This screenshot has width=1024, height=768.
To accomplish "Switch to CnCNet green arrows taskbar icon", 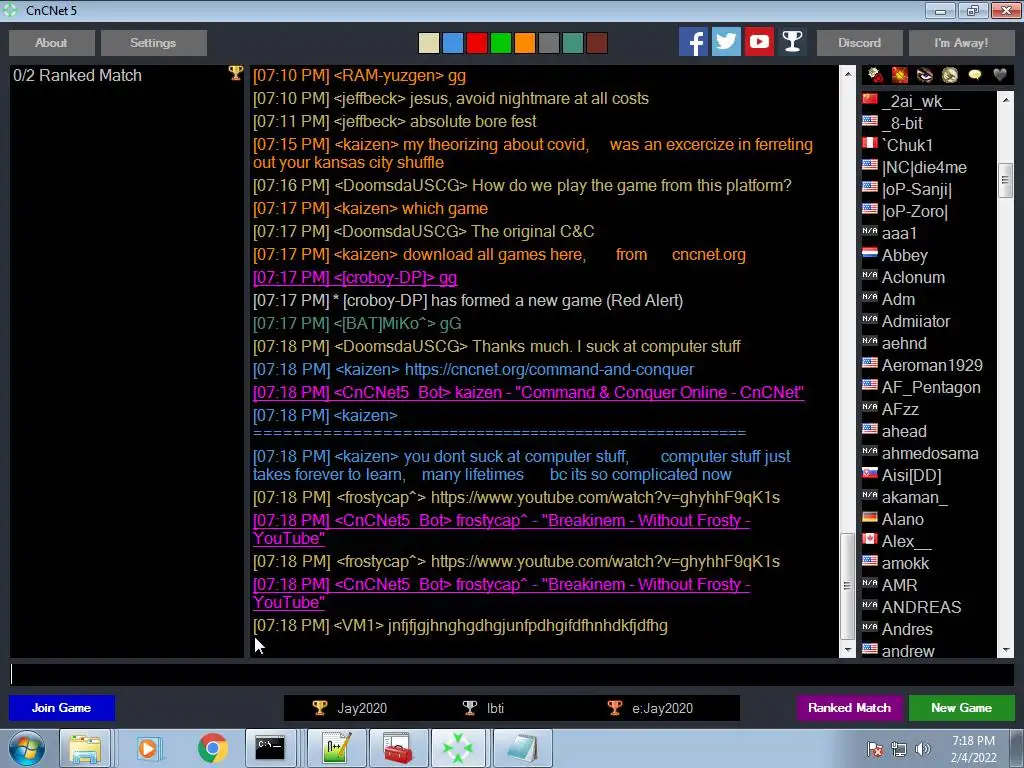I will 458,748.
